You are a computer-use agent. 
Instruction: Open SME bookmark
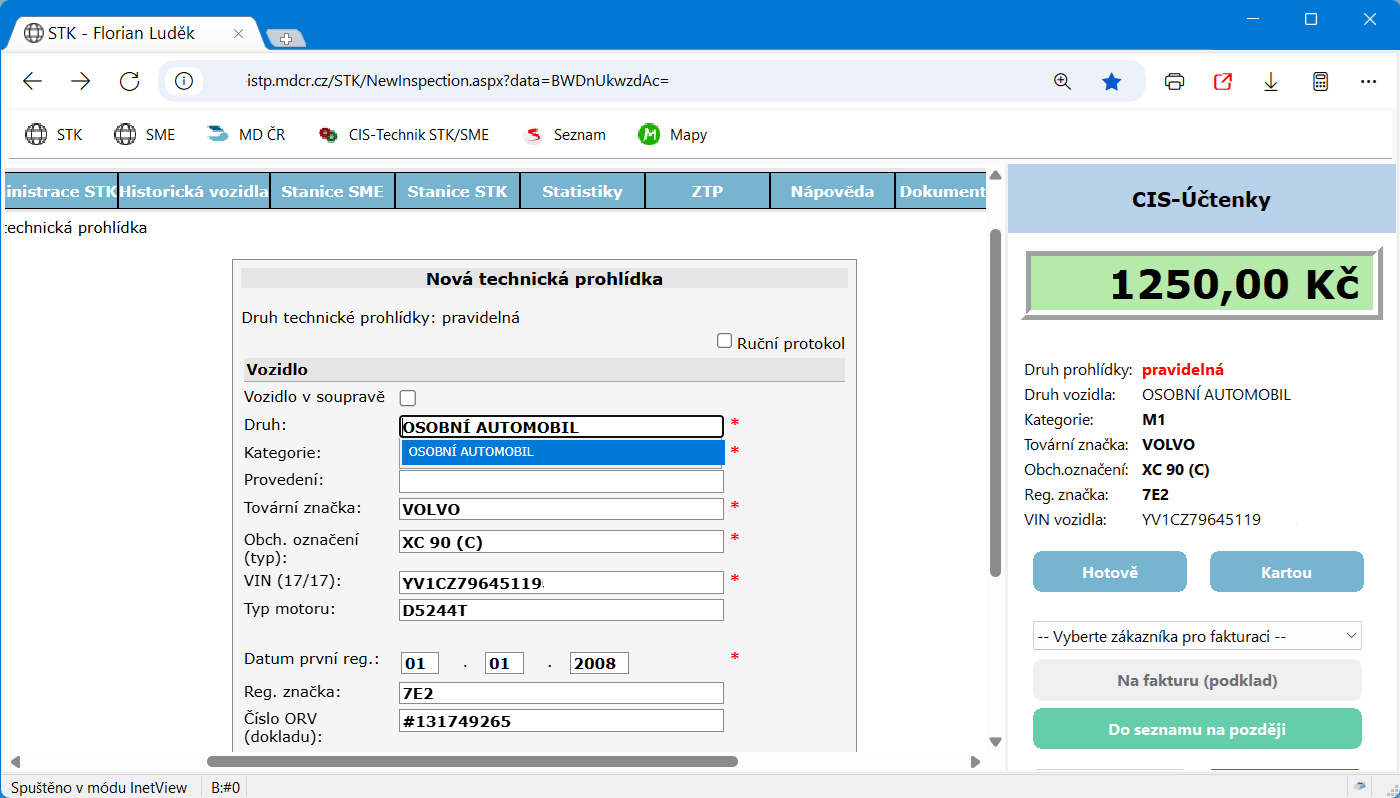(145, 134)
